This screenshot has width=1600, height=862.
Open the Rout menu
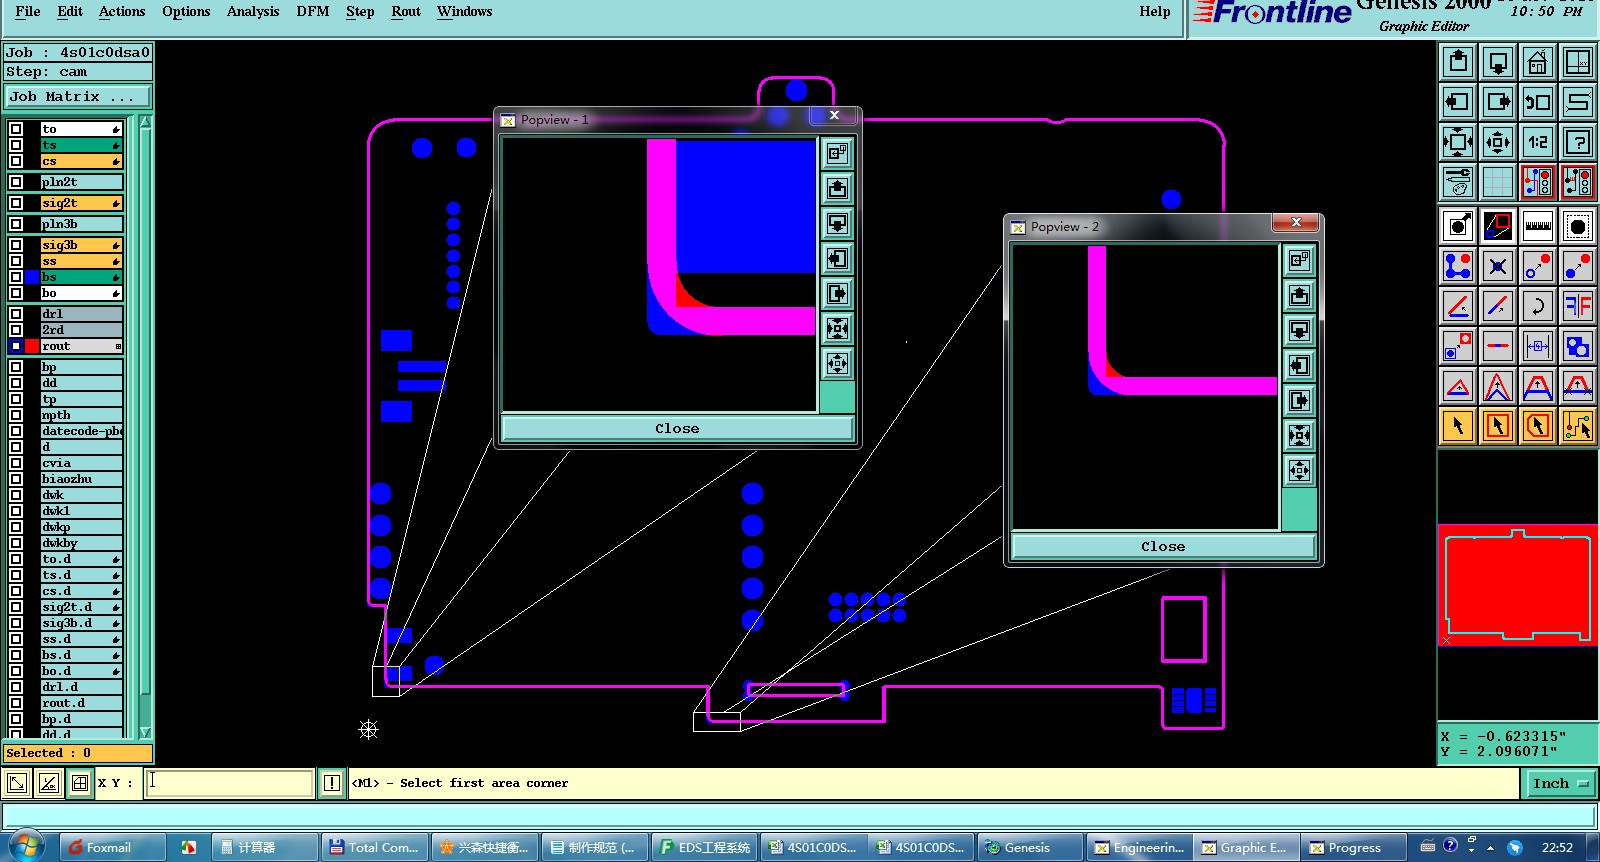[406, 11]
